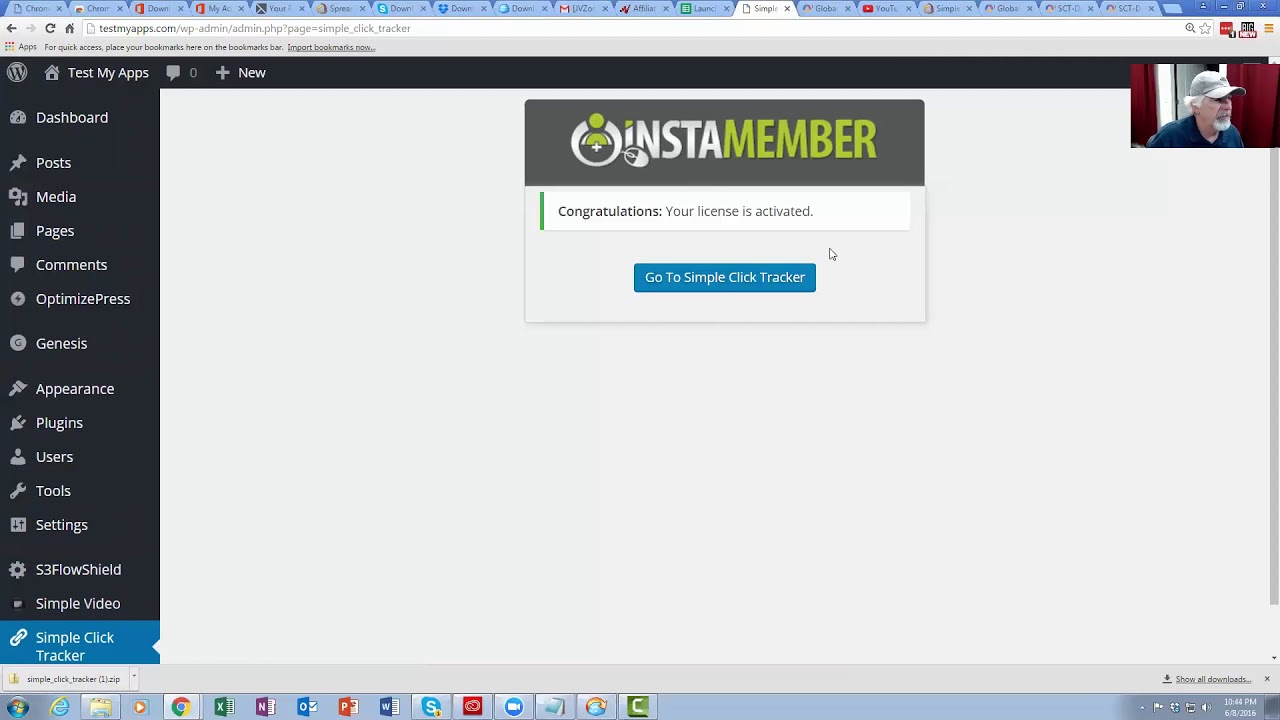Viewport: 1280px width, 720px height.
Task: Select Simple Click Tracker in the sidebar
Action: click(x=80, y=645)
